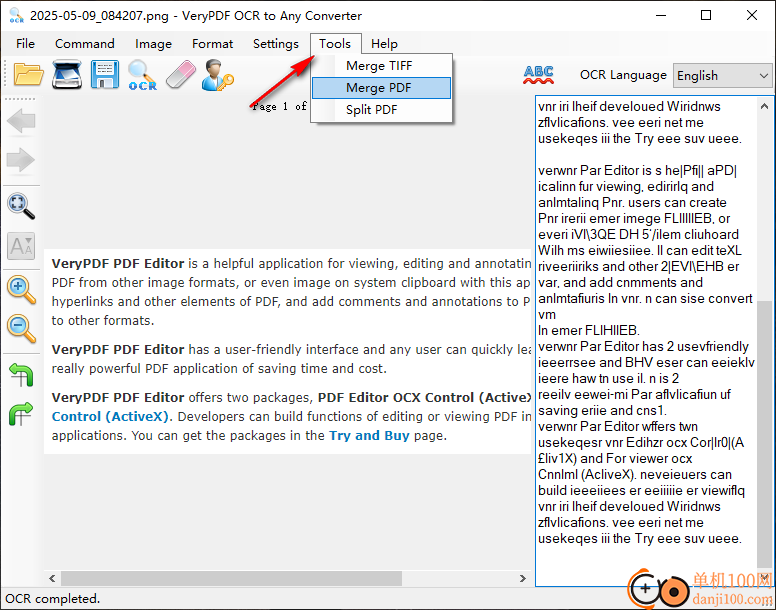Choose Split PDF from Tools menu
776x610 pixels.
[x=382, y=109]
